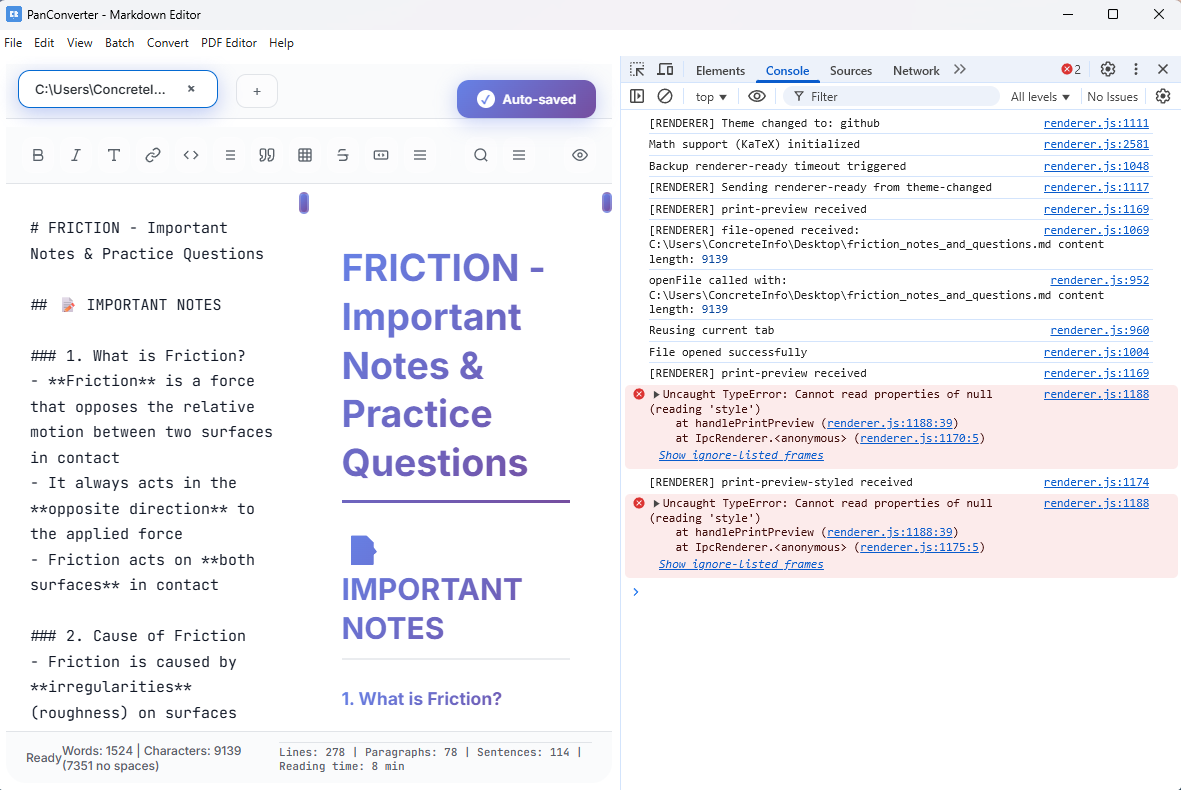Image resolution: width=1181 pixels, height=790 pixels.
Task: Close the C:\Users\Concretel... file tab
Action: (191, 89)
